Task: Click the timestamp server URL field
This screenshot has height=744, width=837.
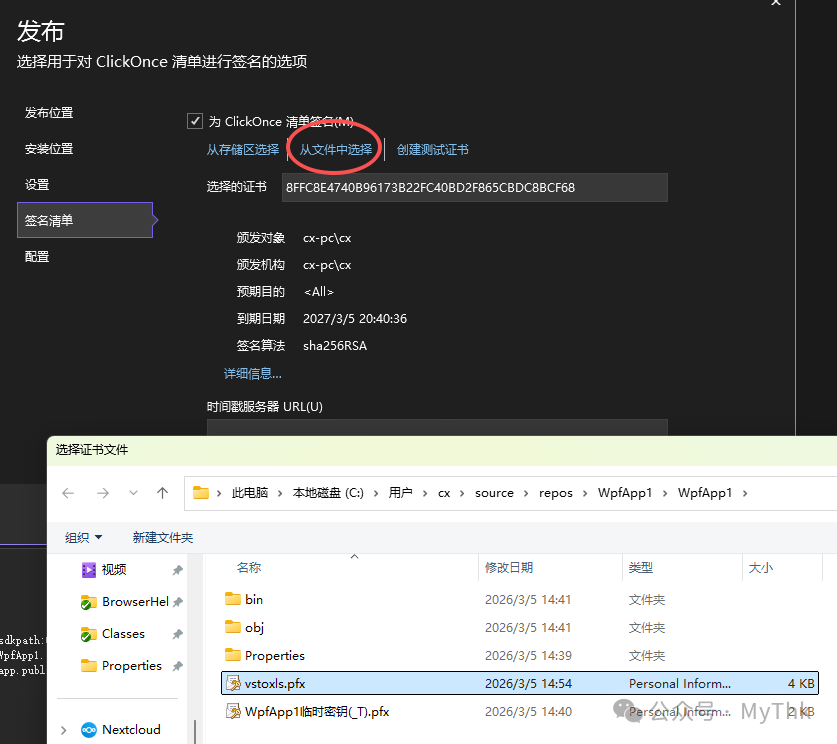Action: pyautogui.click(x=437, y=428)
